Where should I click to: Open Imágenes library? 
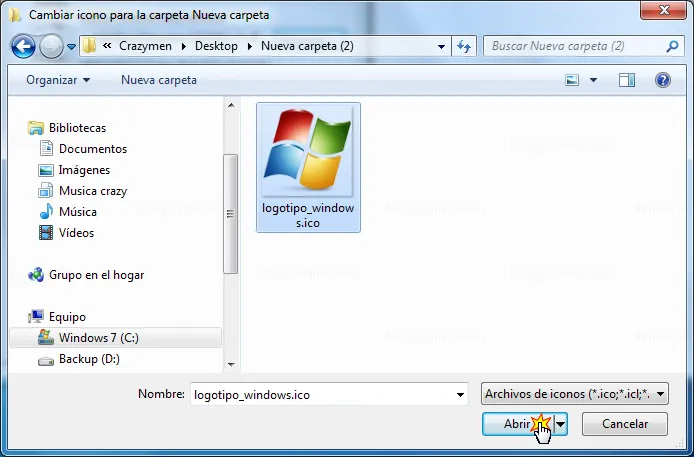[74, 170]
